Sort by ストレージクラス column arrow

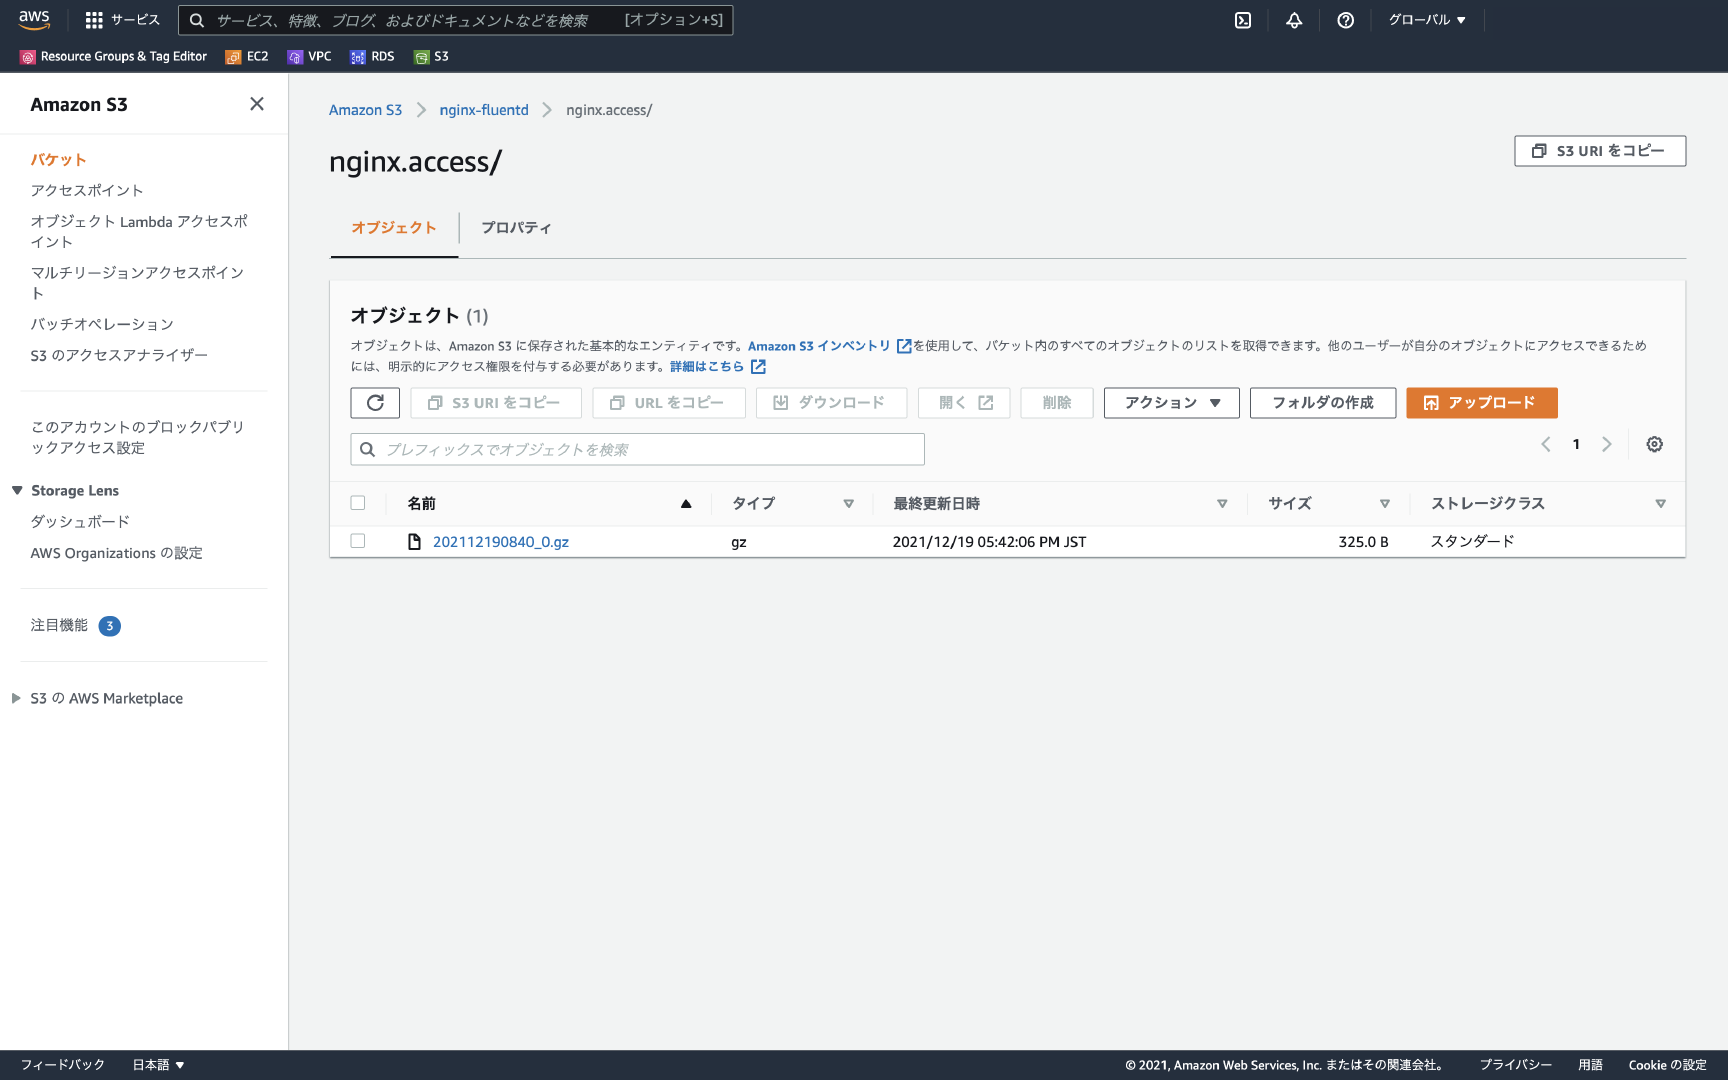(1661, 504)
